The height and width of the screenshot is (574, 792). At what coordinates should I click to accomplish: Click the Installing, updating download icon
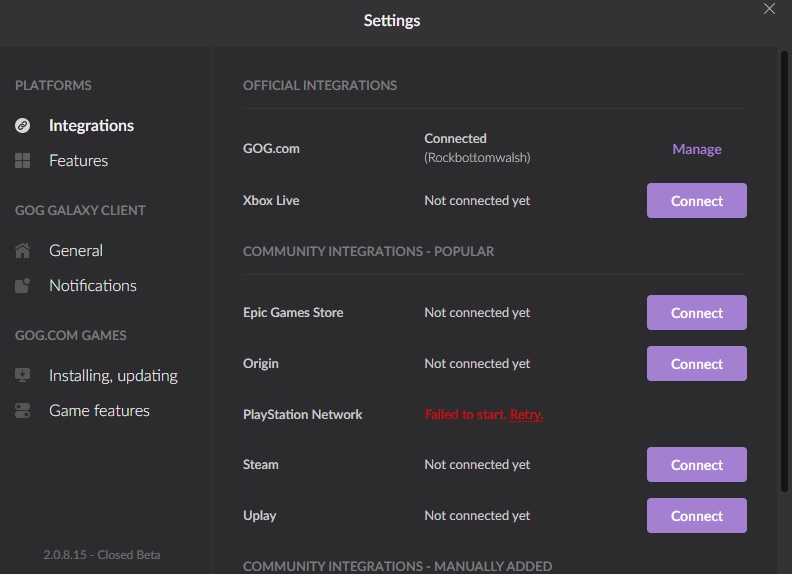click(22, 375)
